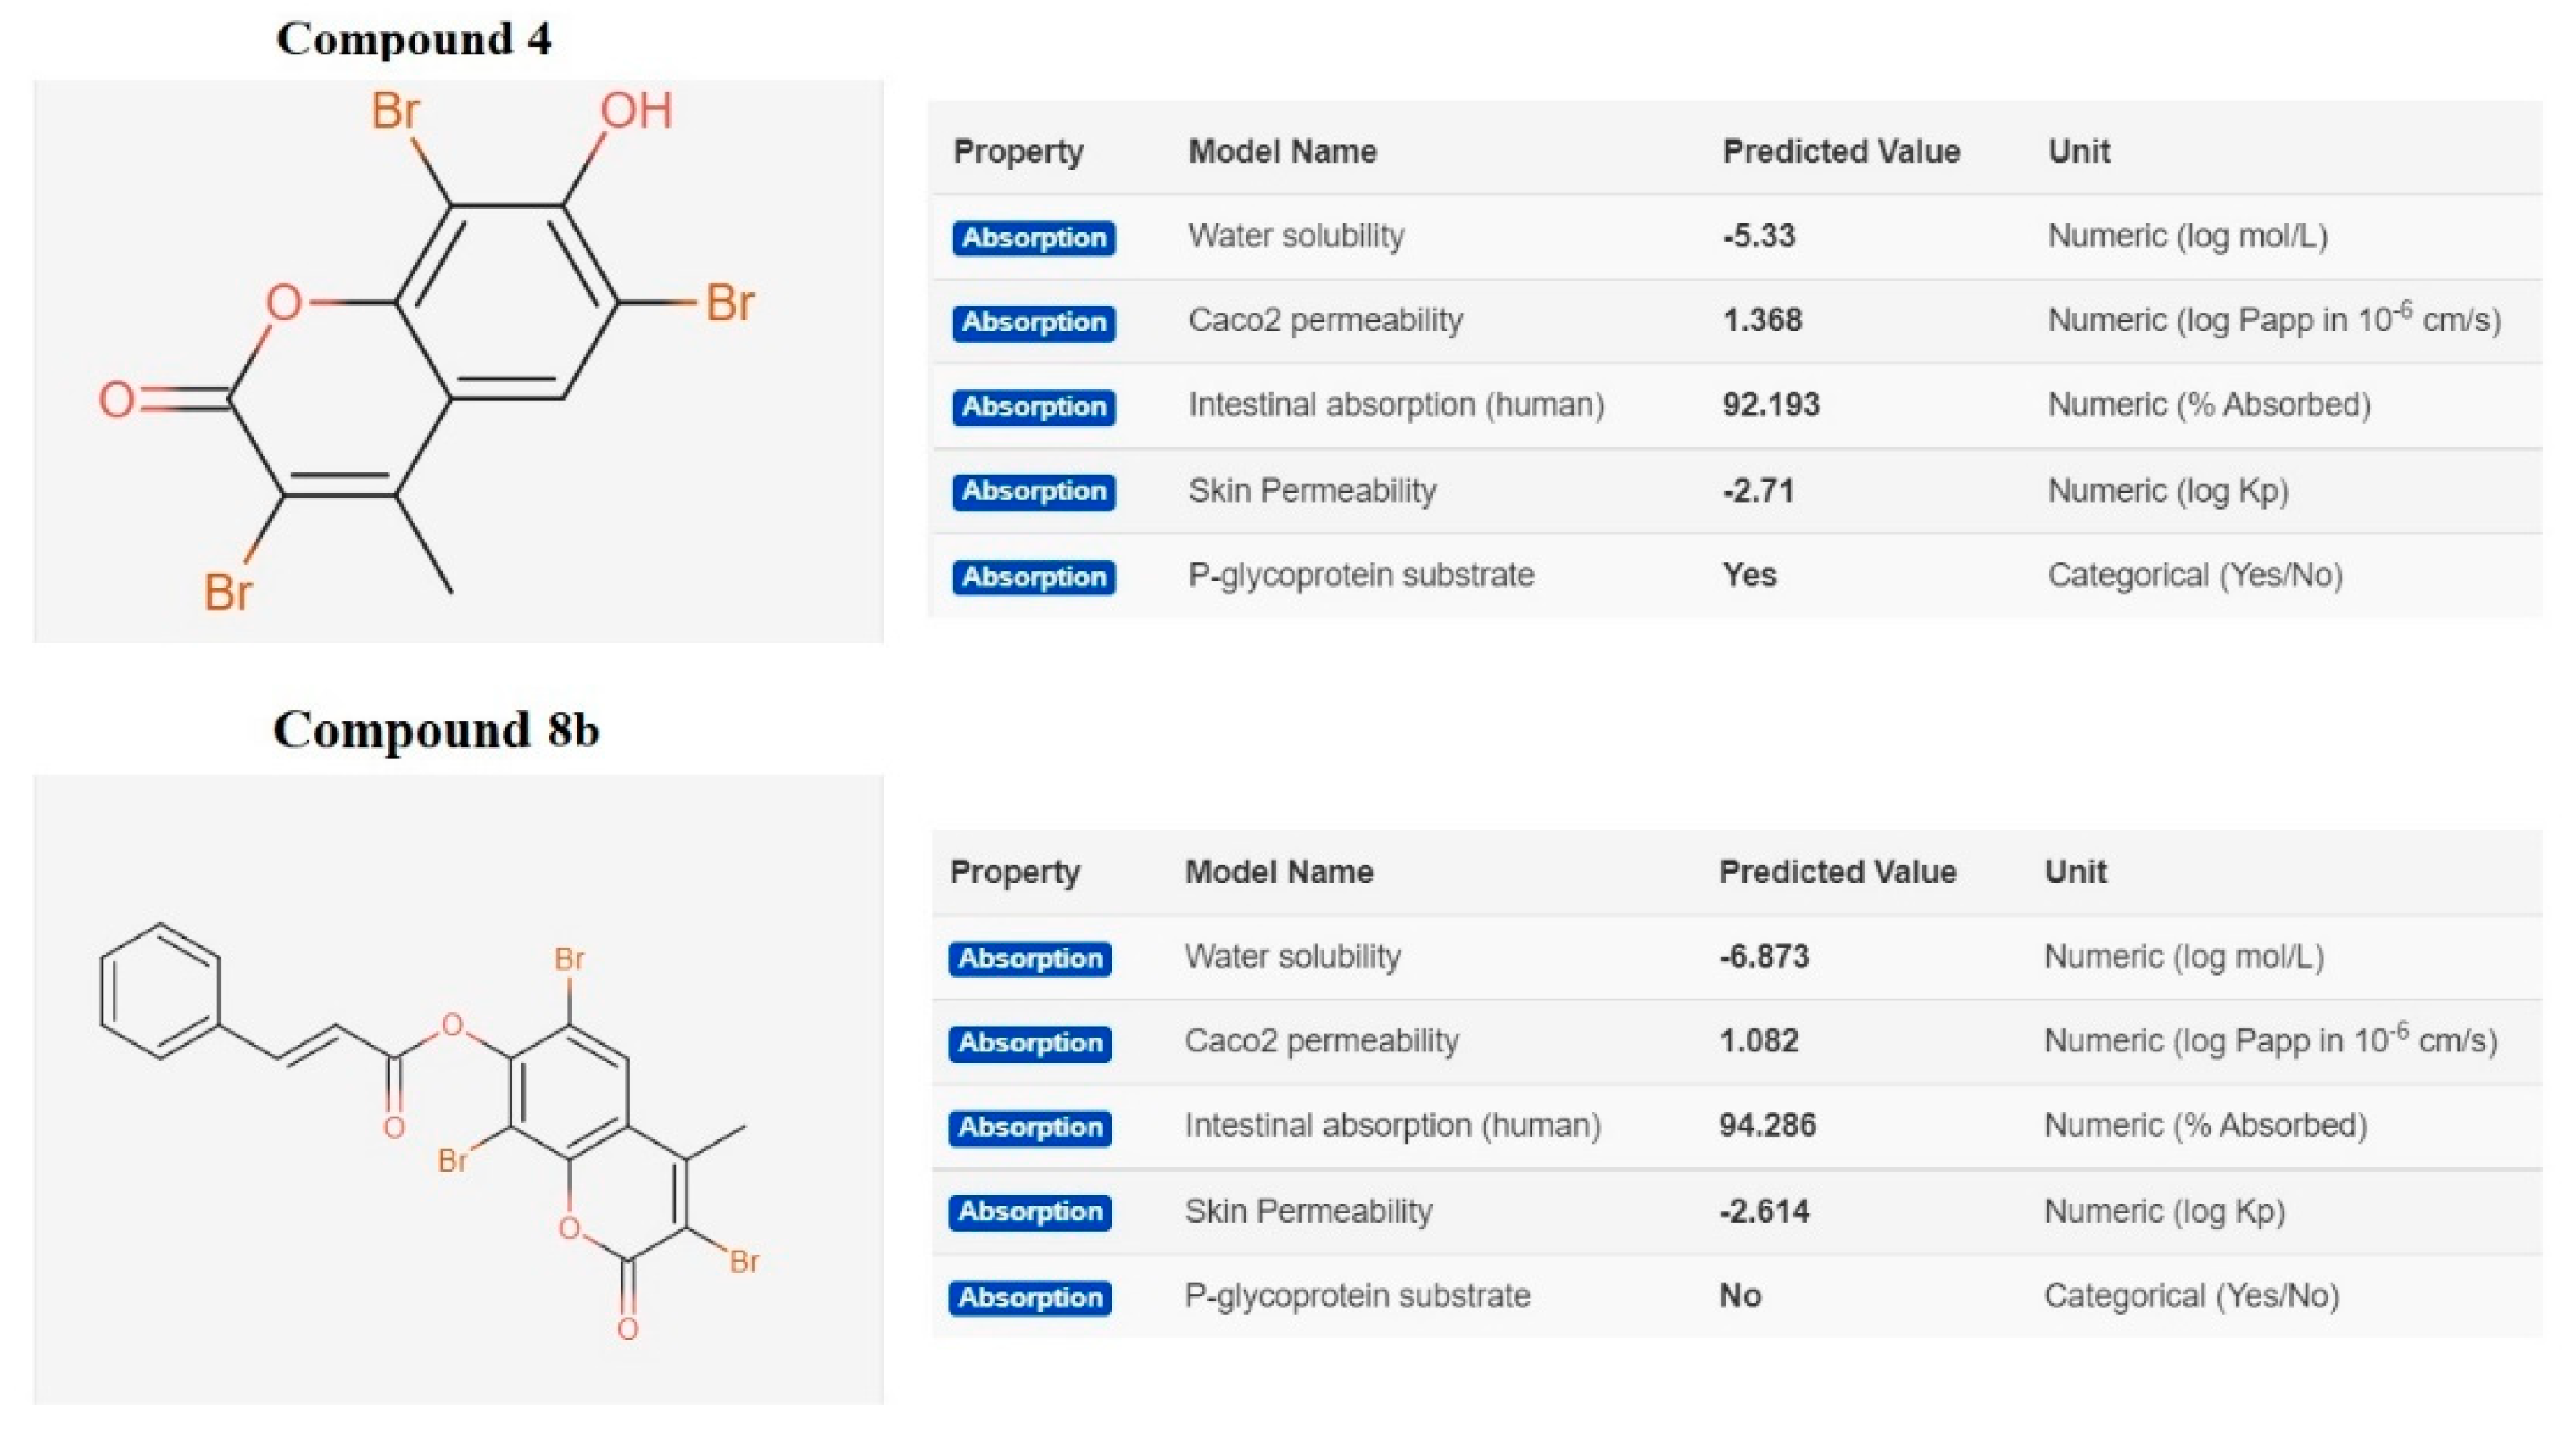Click Skin Permeability label with value -2.71

(1312, 491)
